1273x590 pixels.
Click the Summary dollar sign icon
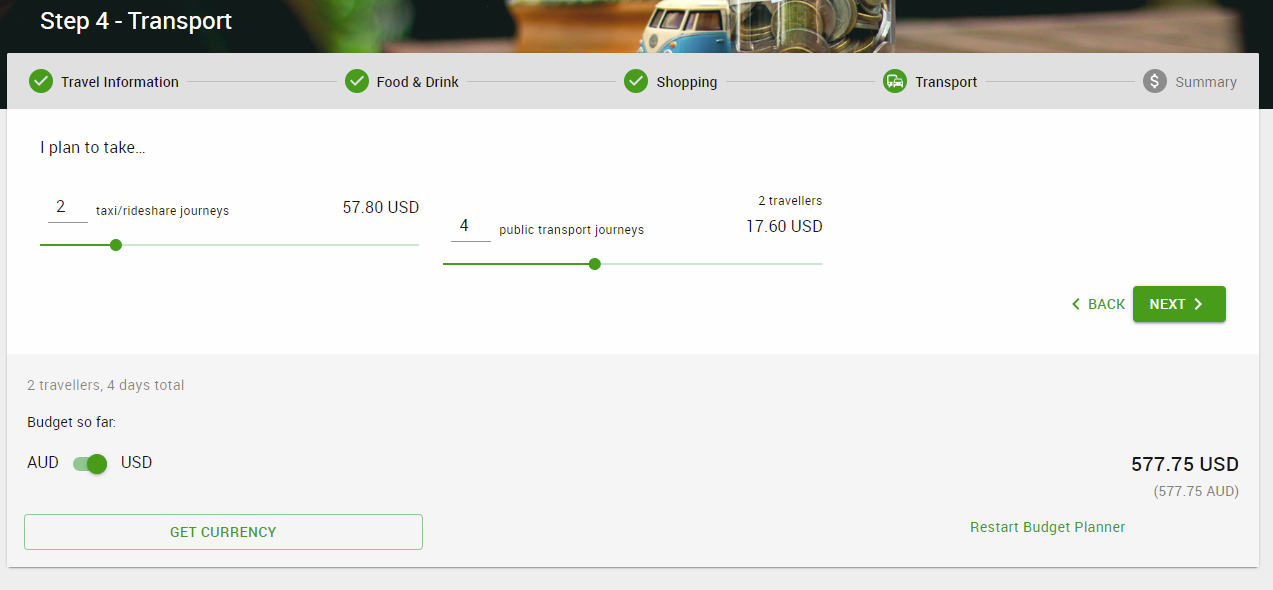click(x=1155, y=81)
